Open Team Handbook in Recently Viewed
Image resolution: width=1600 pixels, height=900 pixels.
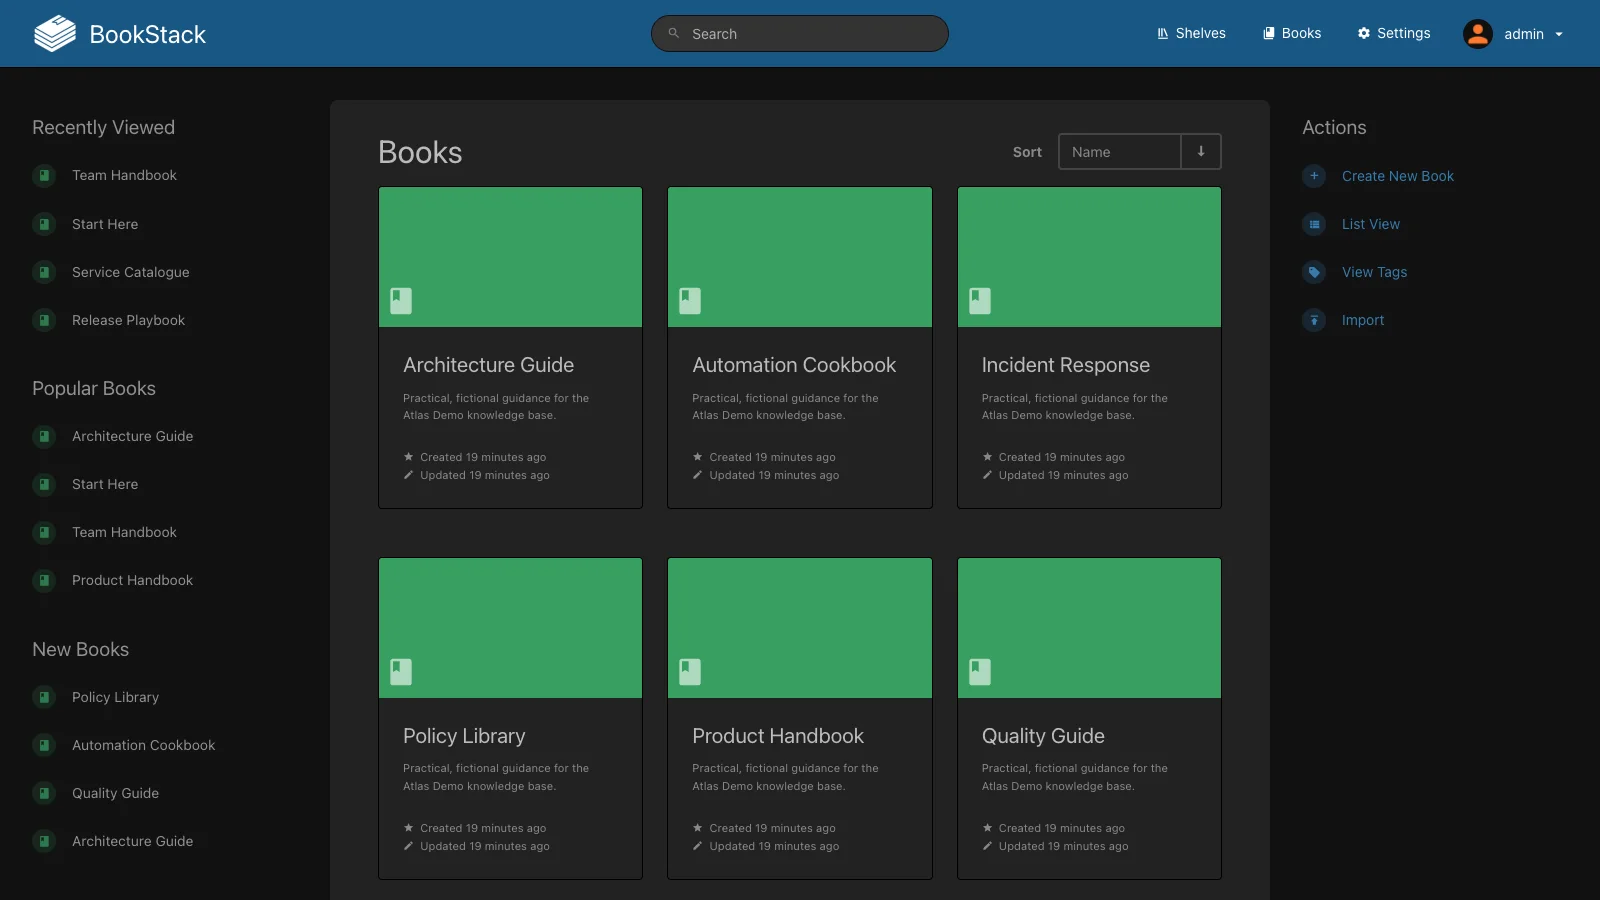pyautogui.click(x=124, y=176)
